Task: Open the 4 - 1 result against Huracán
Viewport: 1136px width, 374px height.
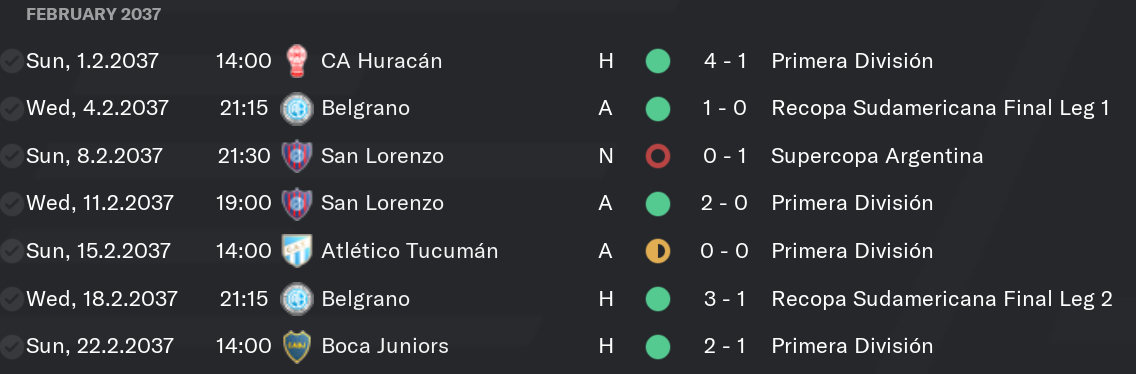Action: (x=724, y=61)
